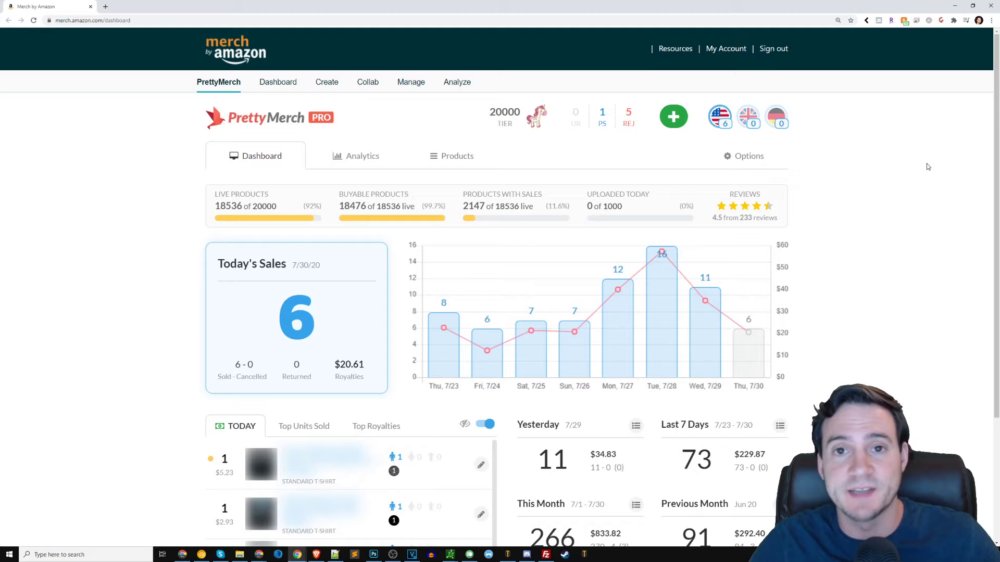Select the US marketplace flag icon

click(719, 117)
